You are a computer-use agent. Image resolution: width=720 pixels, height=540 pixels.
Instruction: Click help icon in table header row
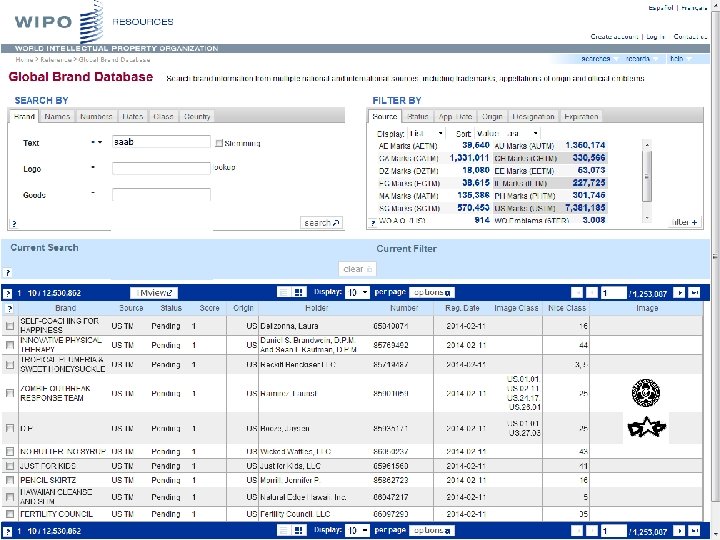[10, 309]
